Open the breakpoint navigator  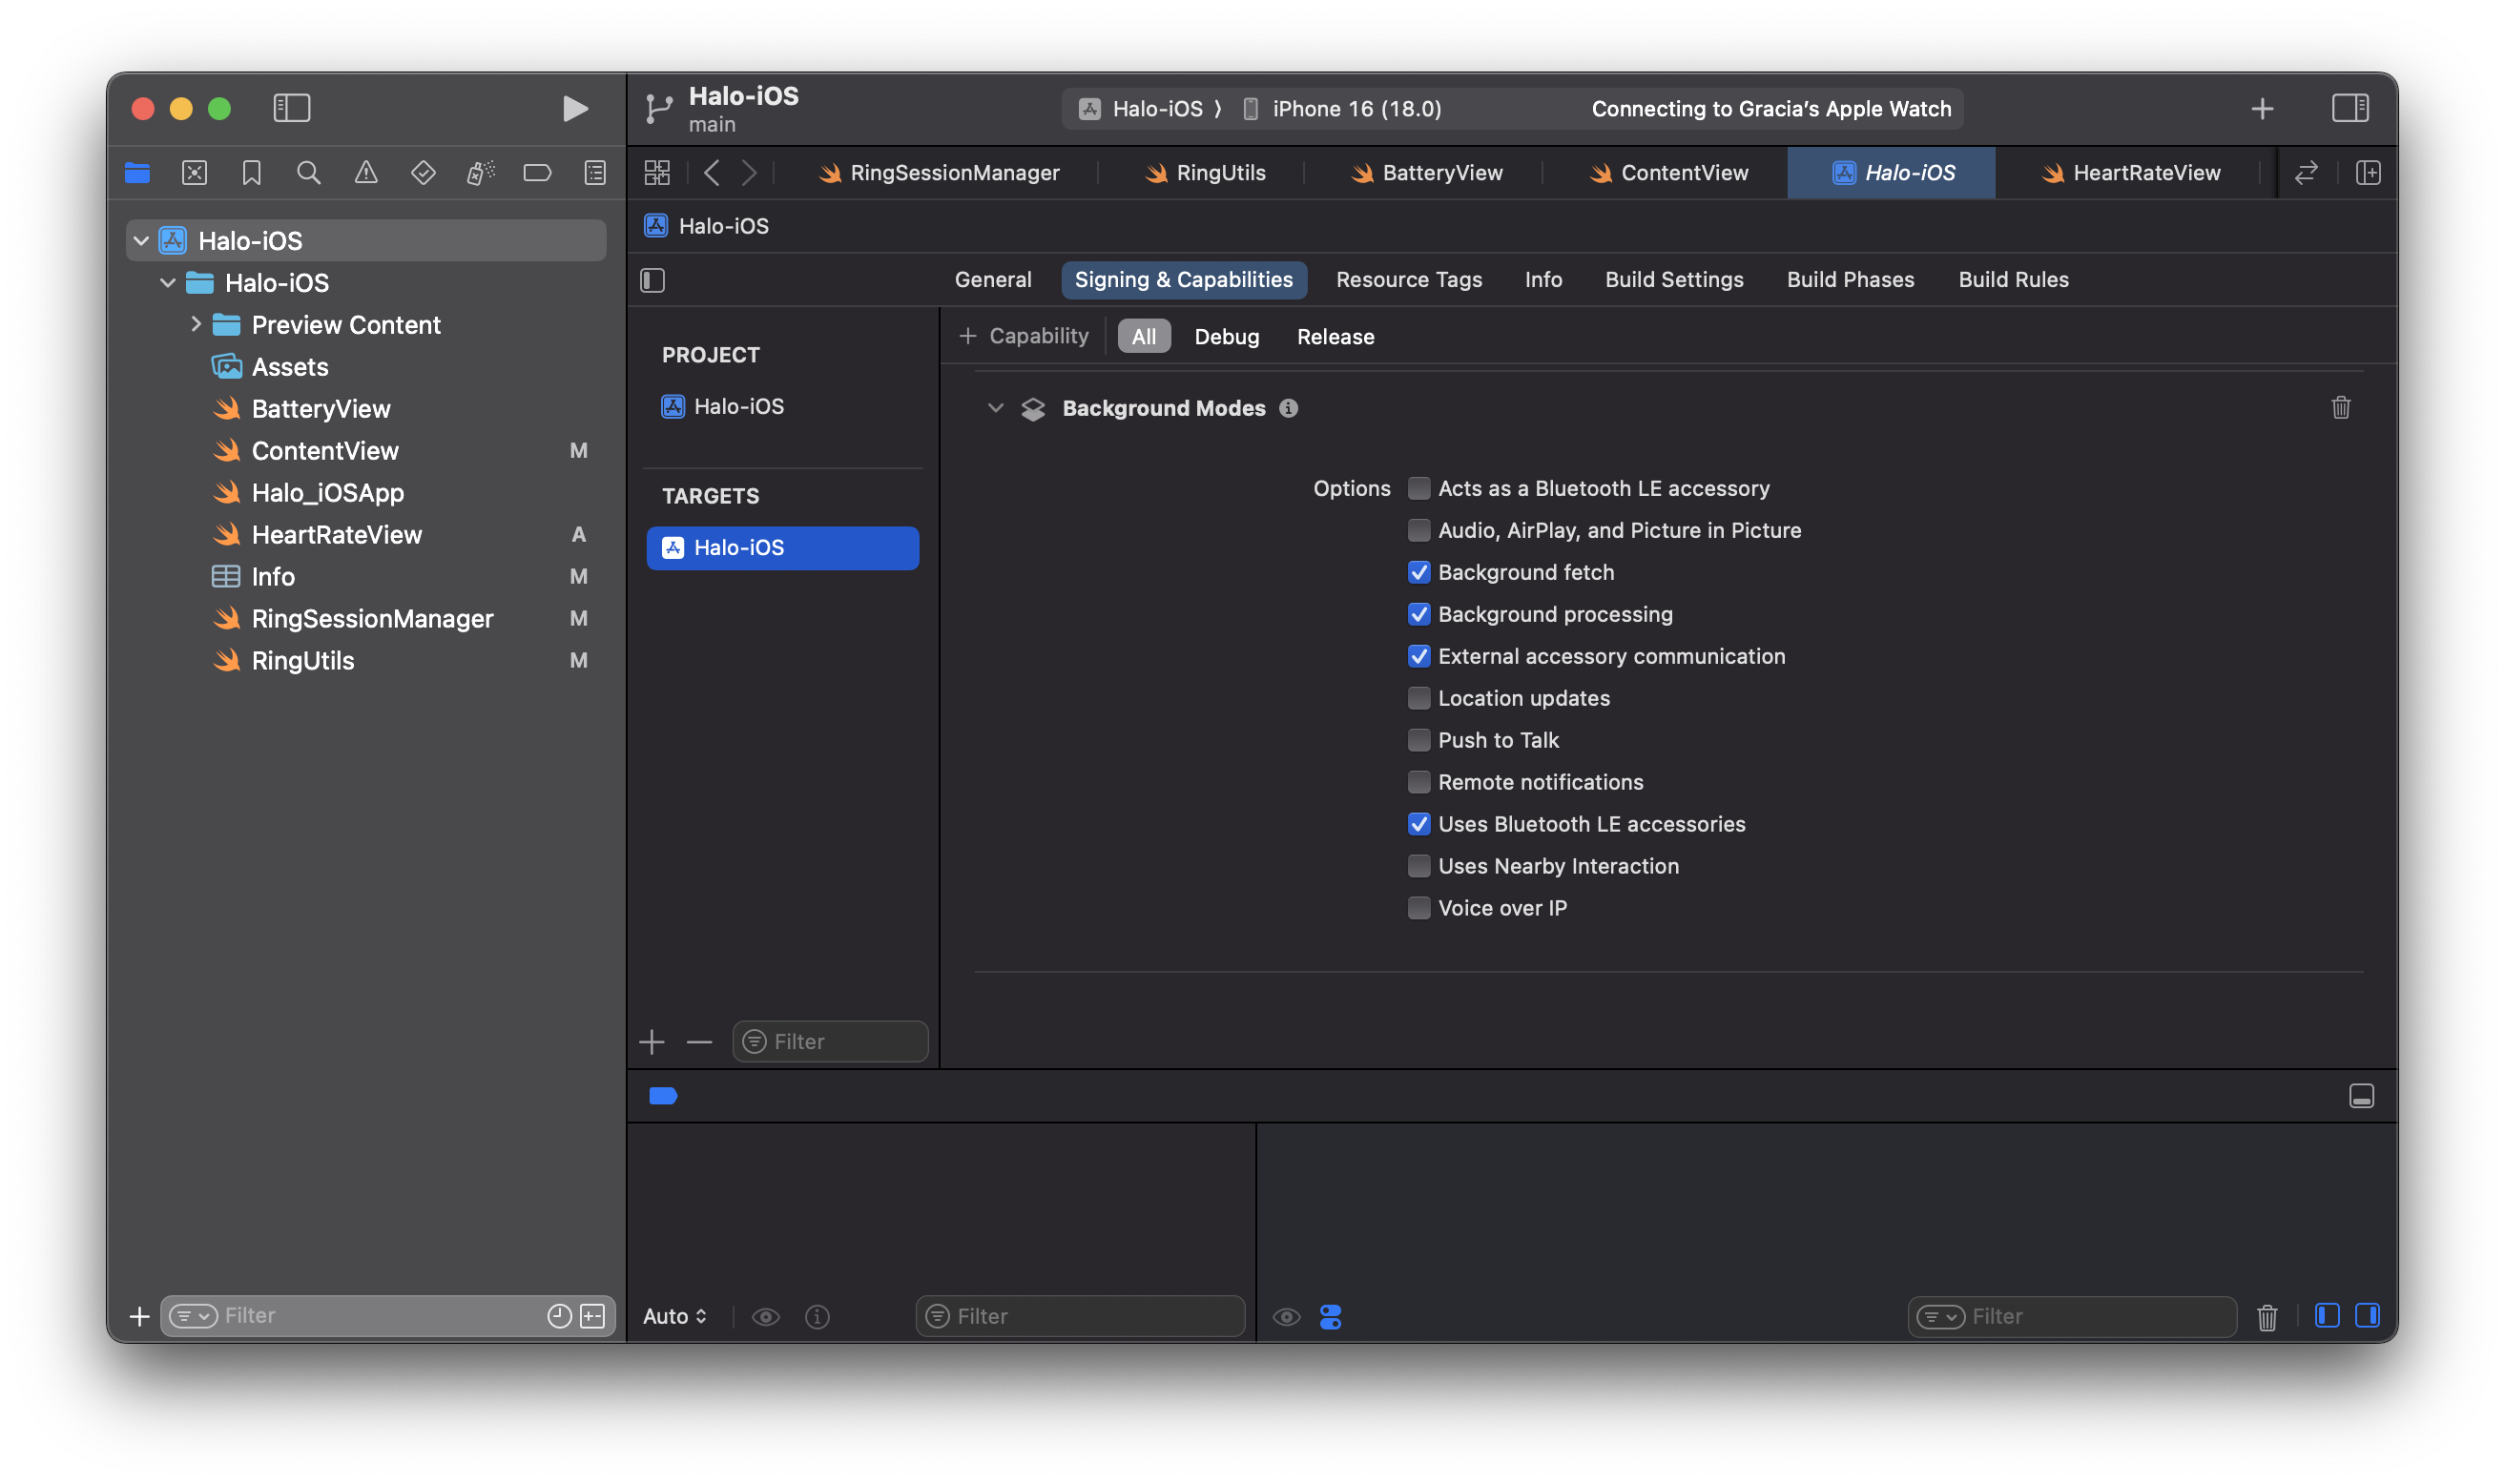pos(537,173)
